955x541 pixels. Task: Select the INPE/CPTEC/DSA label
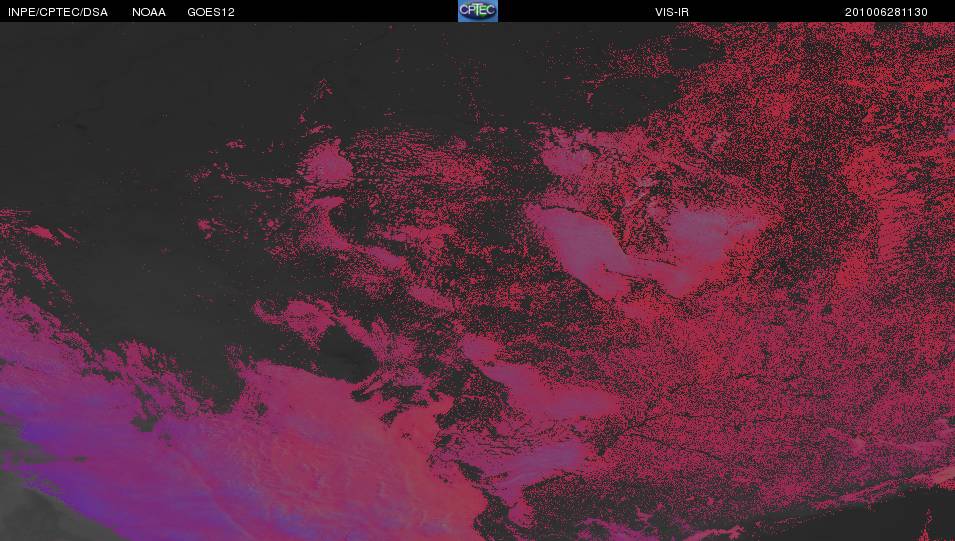58,12
